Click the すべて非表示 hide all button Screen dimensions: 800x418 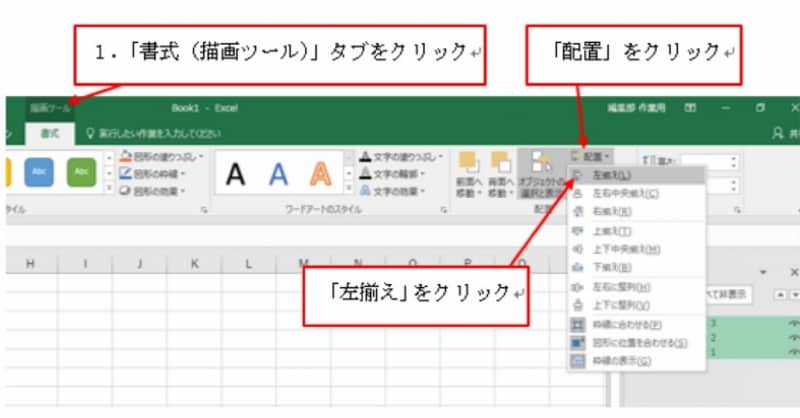pos(728,294)
